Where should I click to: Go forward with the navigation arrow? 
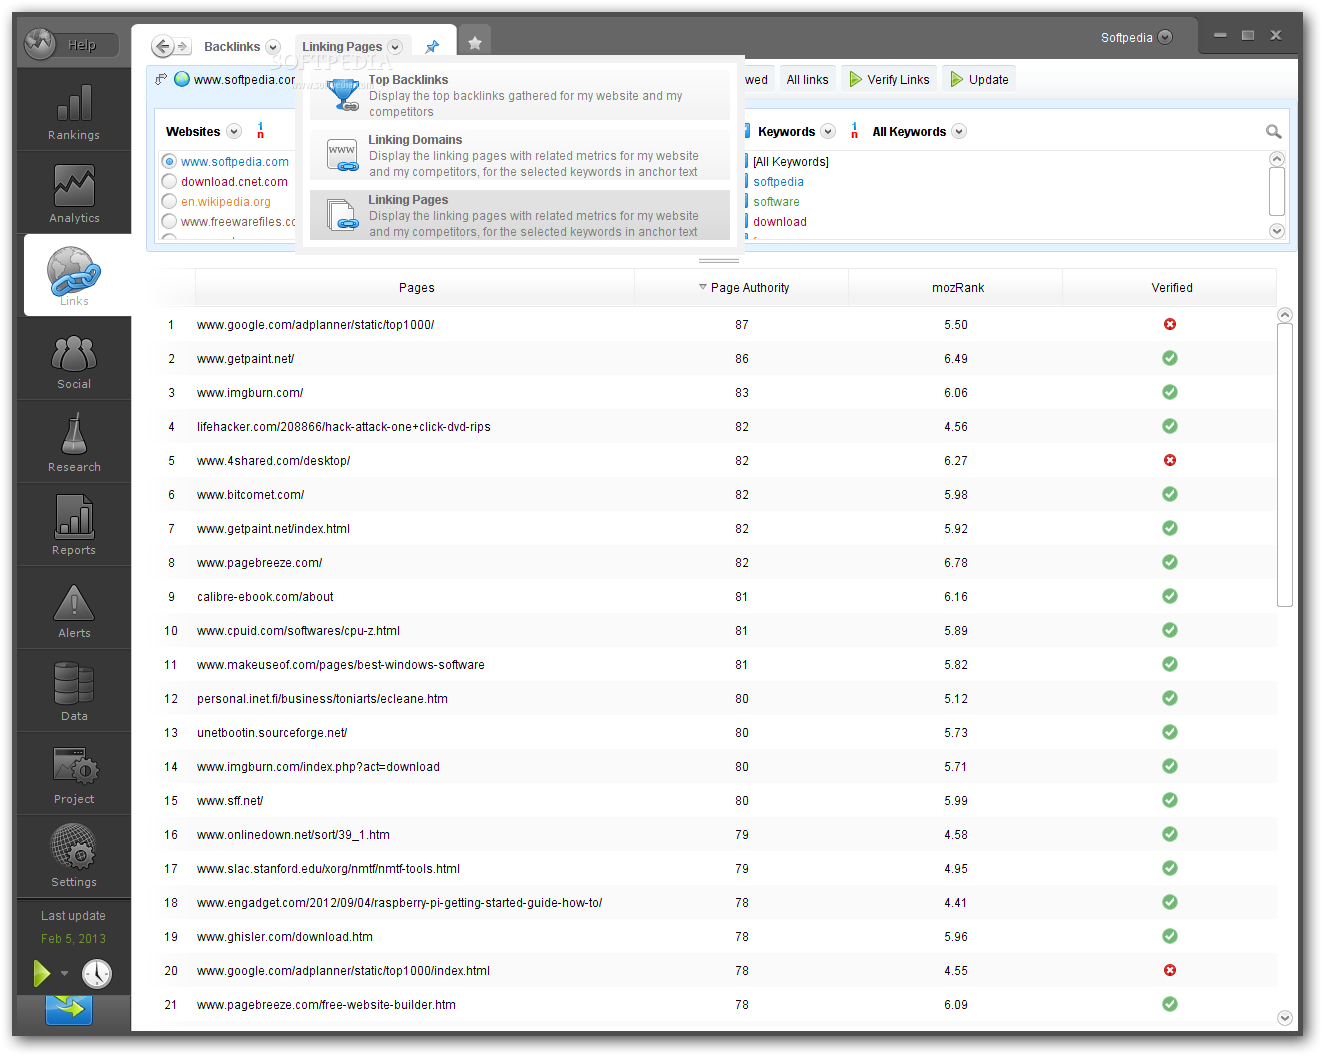[x=183, y=46]
